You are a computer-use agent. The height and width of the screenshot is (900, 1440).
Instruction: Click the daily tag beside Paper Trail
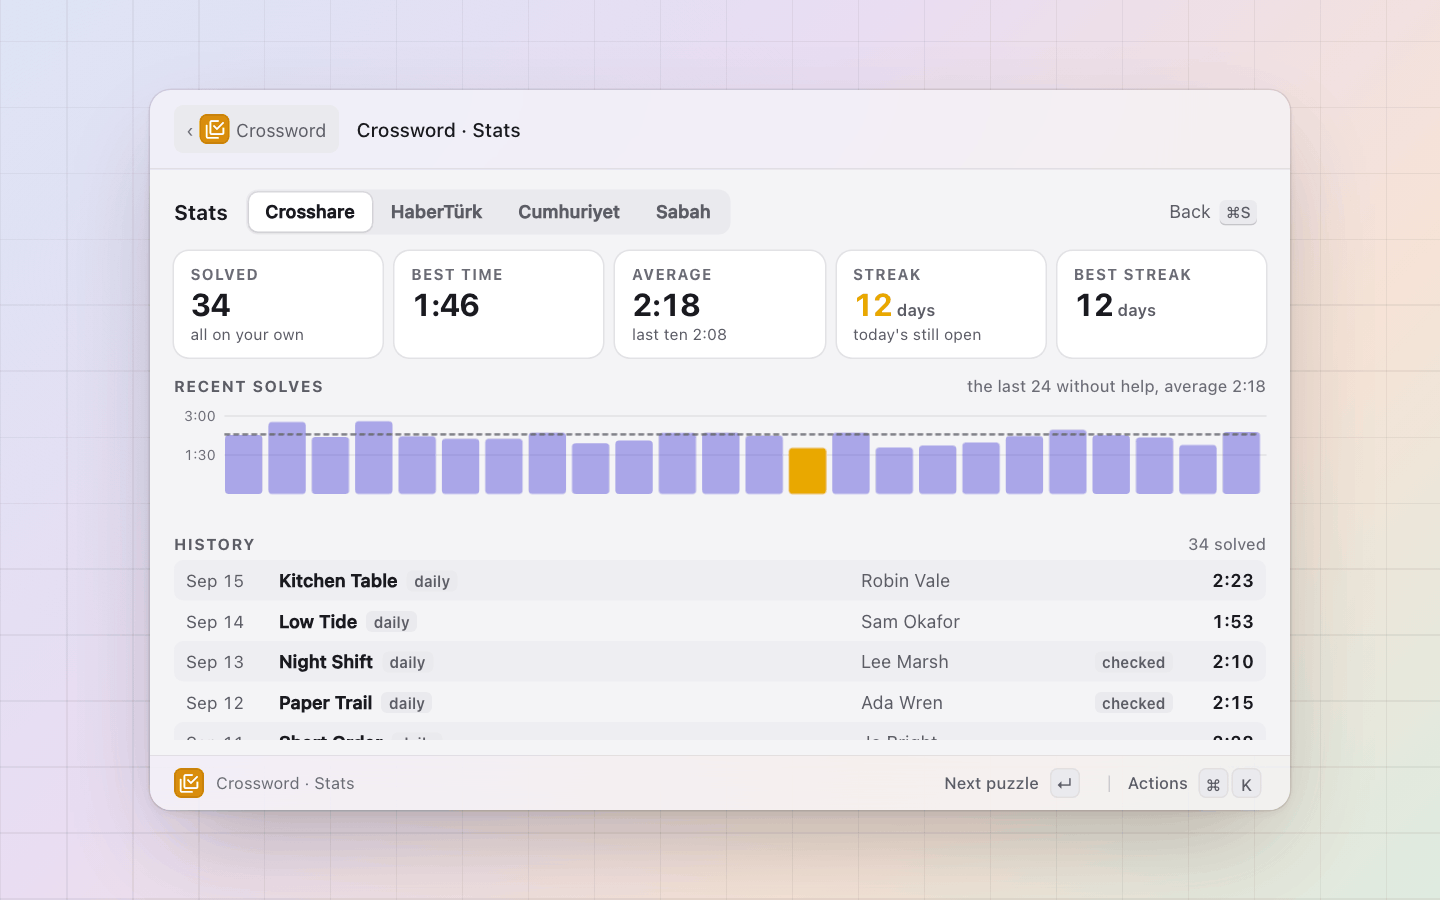(407, 704)
